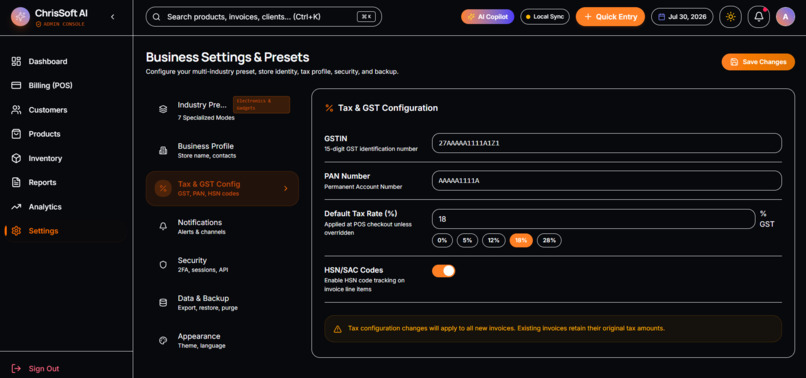The width and height of the screenshot is (806, 378).
Task: Open the Jul 30, 2026 date picker
Action: (x=682, y=16)
